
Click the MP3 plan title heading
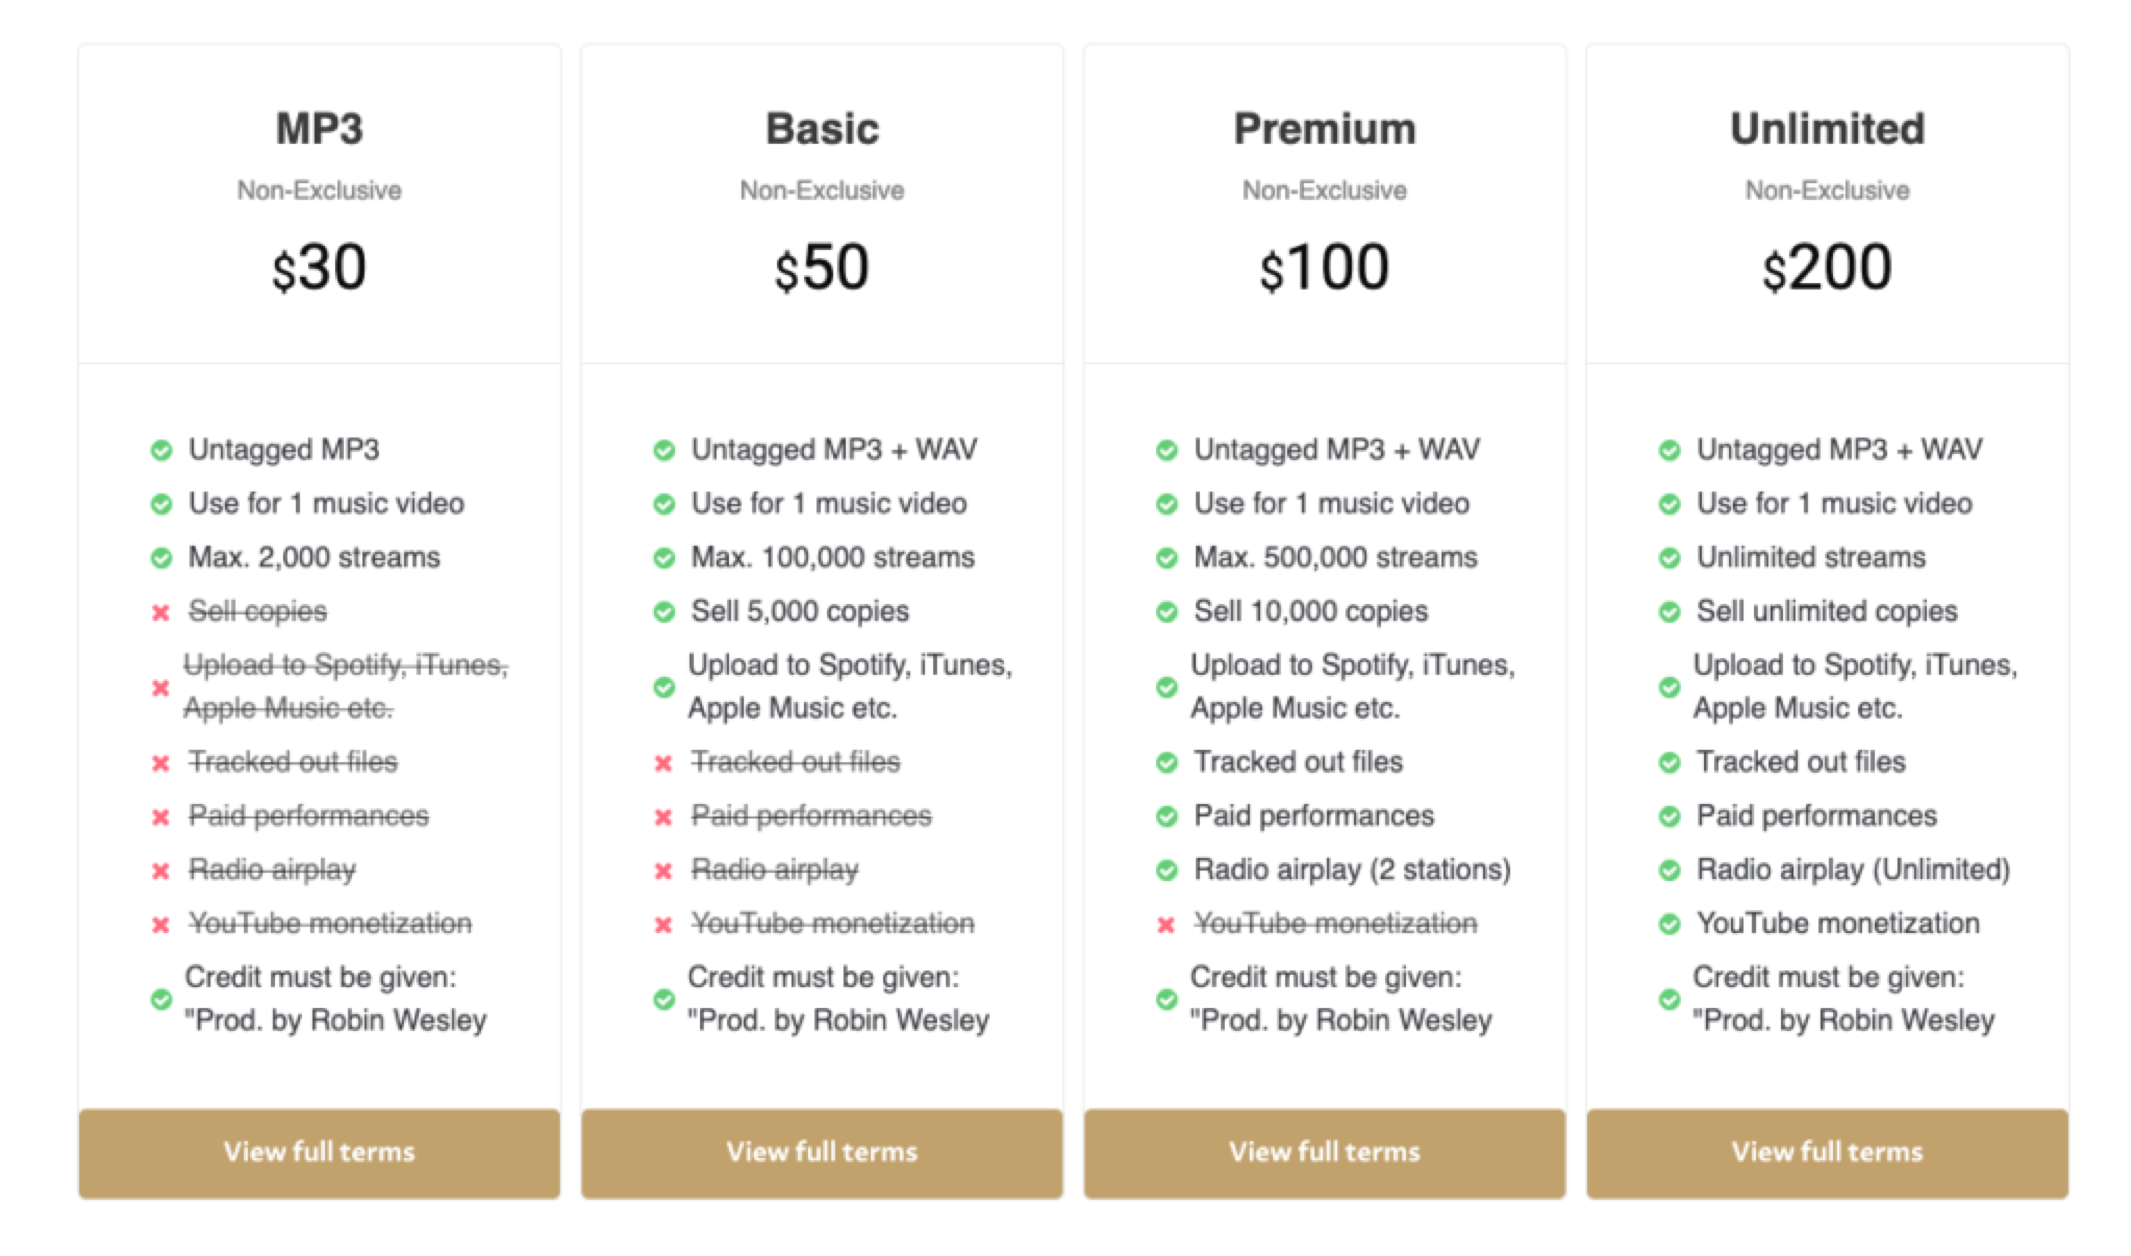click(x=319, y=129)
